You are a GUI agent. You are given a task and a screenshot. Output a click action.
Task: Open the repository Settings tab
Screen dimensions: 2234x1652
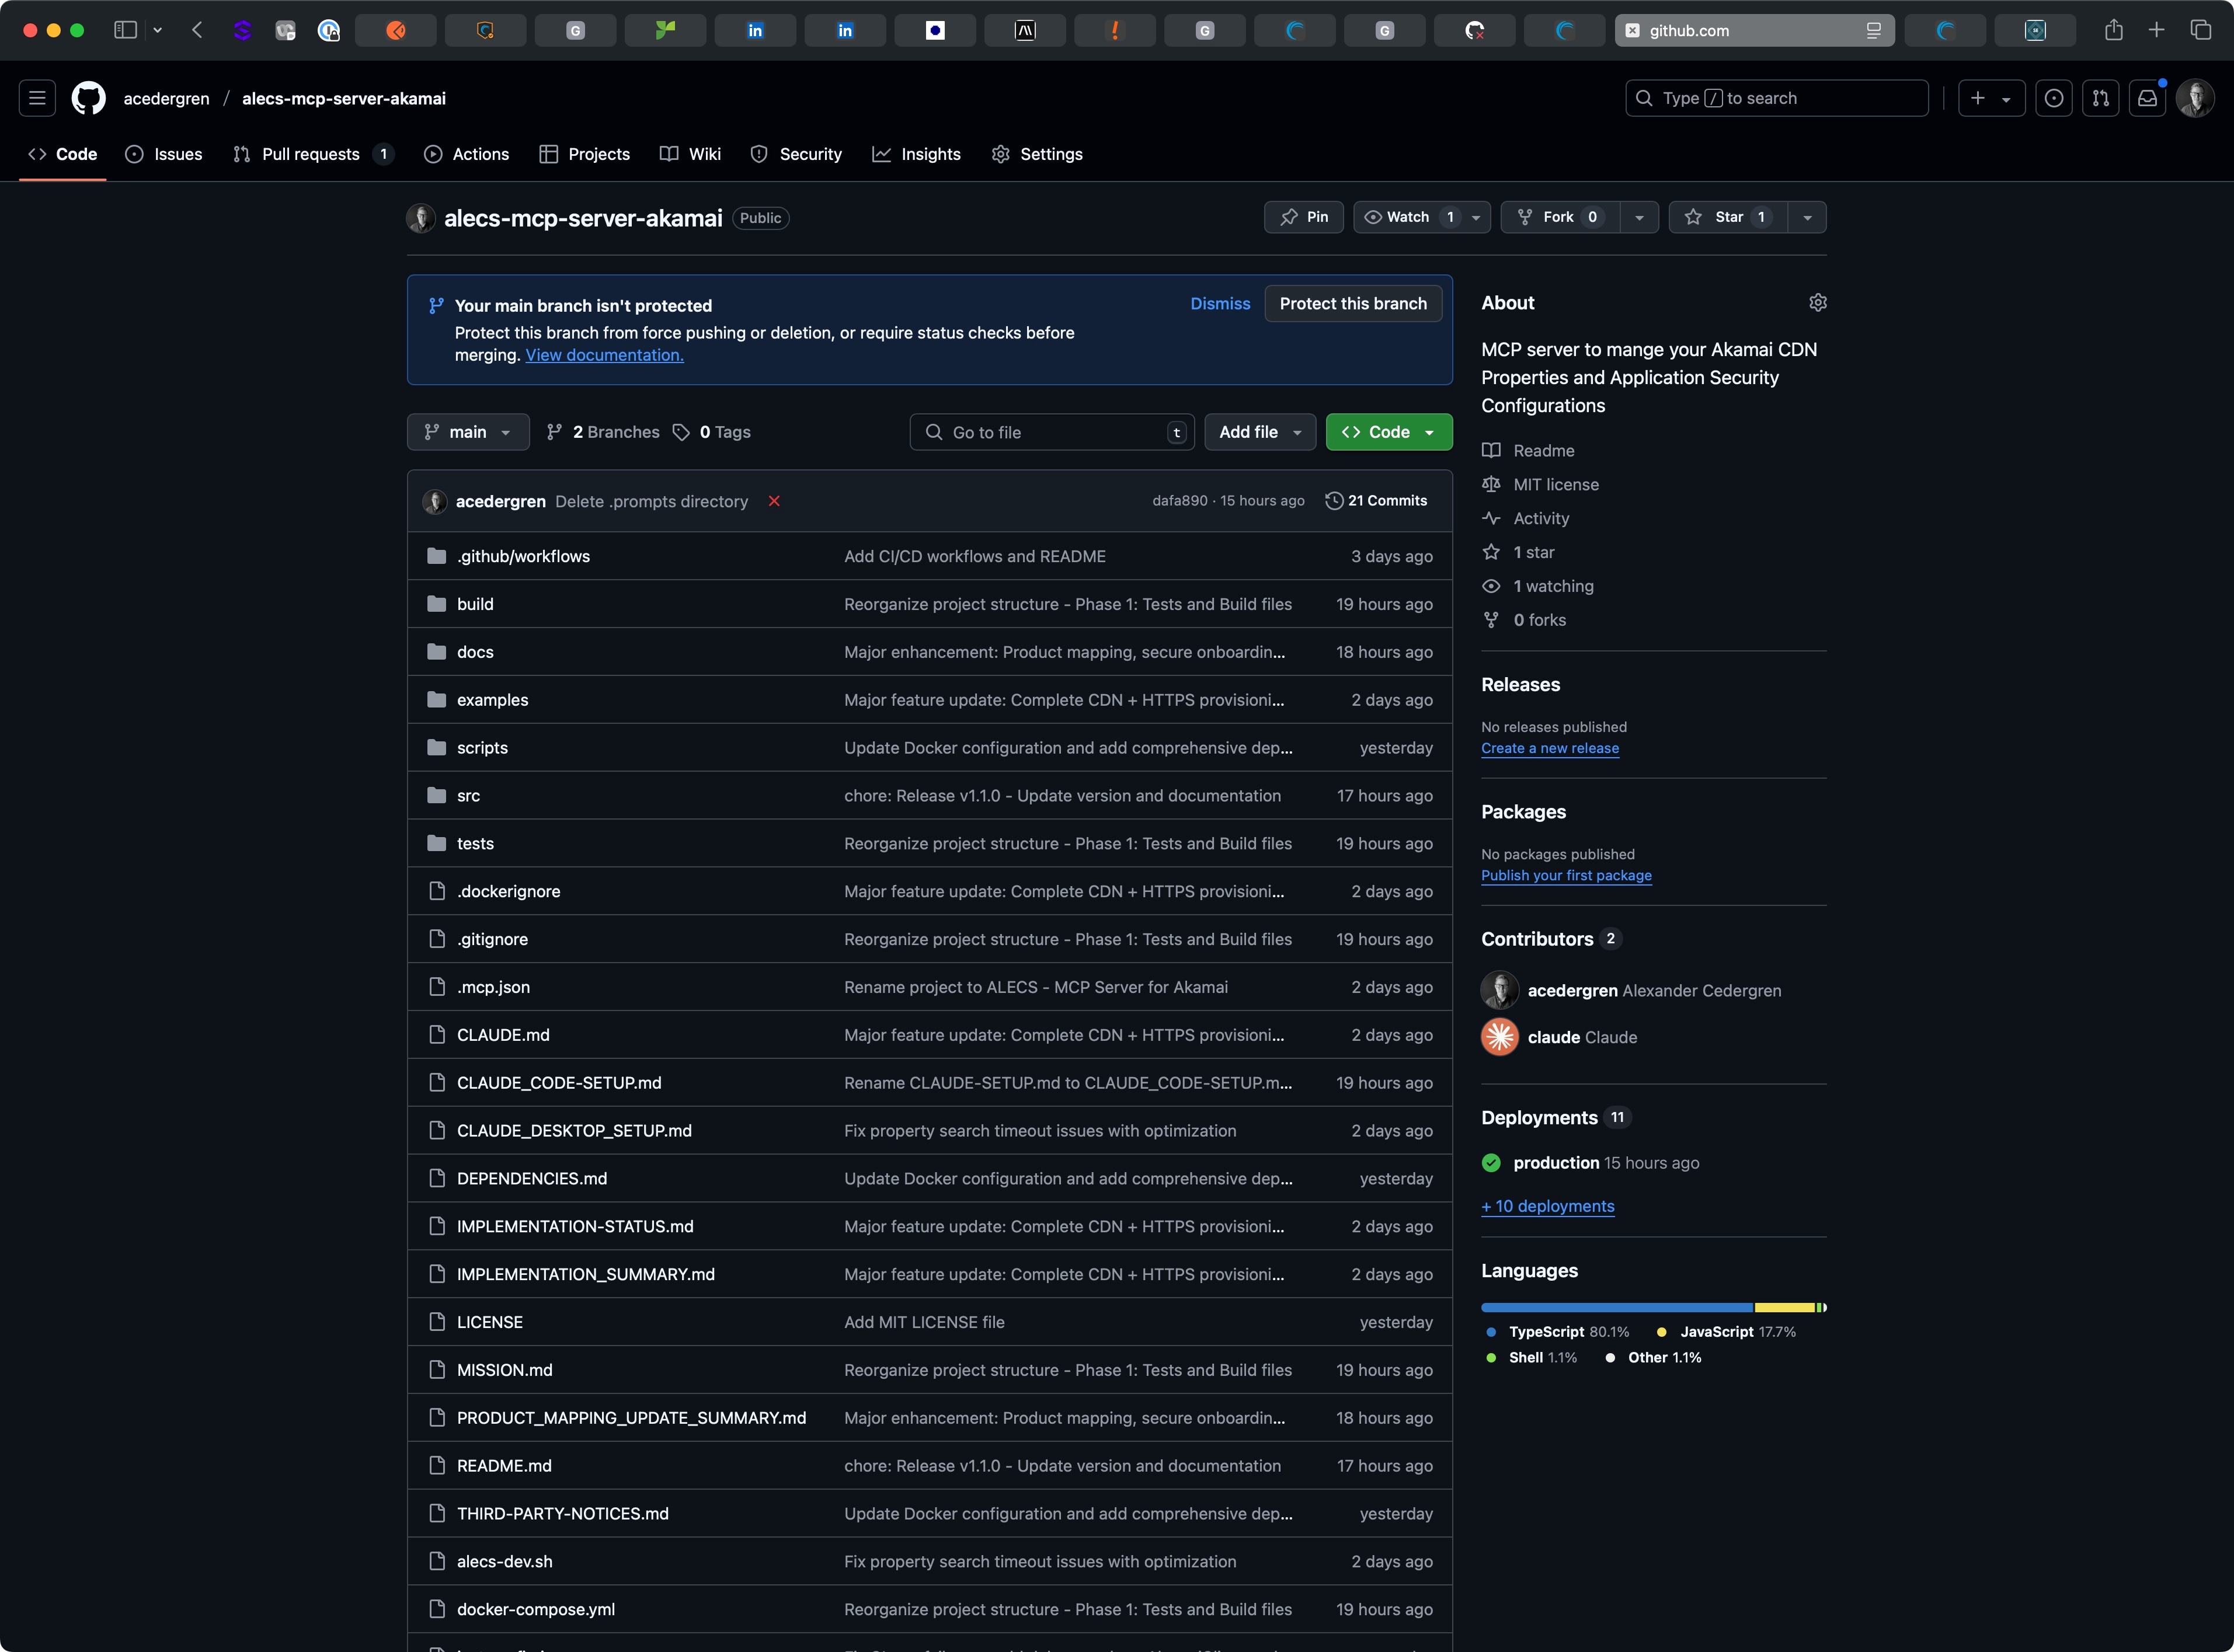click(x=1037, y=154)
